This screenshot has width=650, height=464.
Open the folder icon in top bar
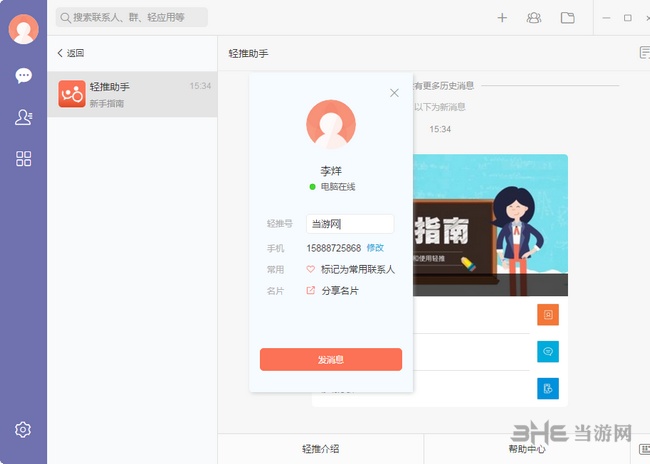point(568,18)
